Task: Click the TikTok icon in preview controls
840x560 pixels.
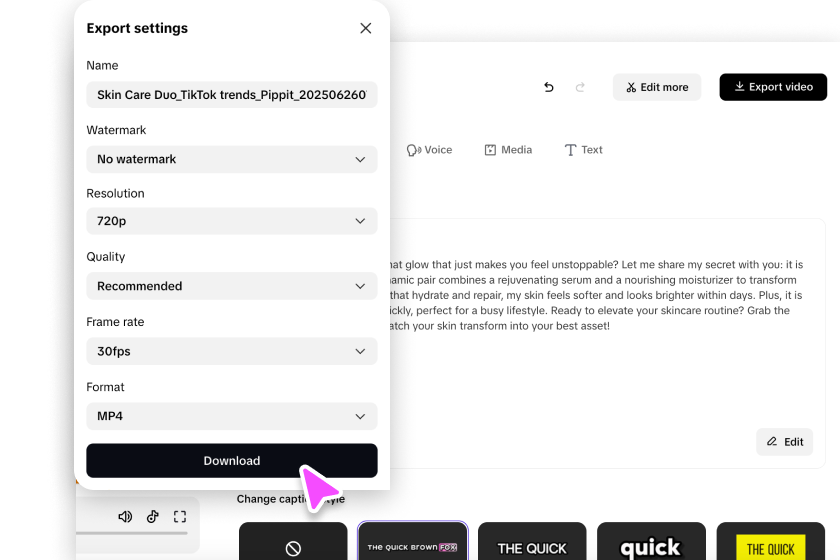Action: [153, 517]
